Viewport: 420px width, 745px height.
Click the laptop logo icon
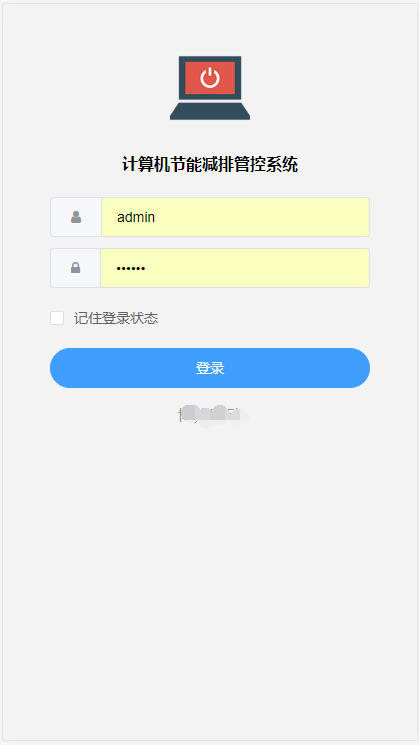pos(210,88)
